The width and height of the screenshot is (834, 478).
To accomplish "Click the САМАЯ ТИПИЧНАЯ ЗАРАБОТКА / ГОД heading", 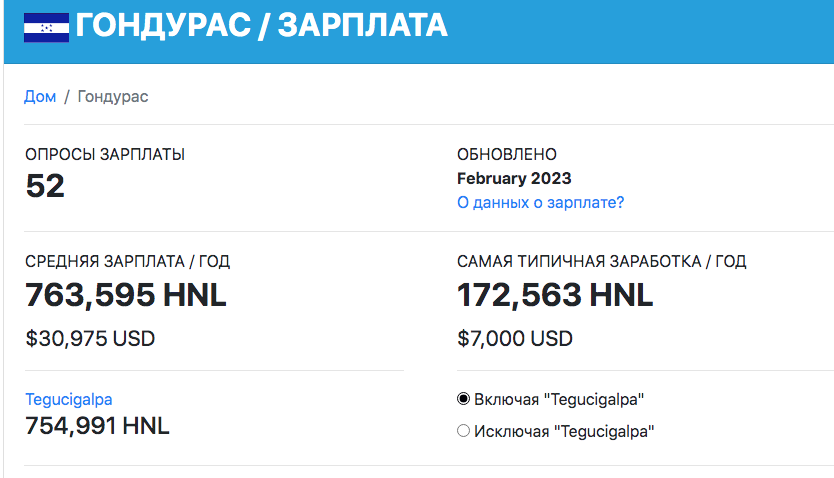I will [x=602, y=262].
